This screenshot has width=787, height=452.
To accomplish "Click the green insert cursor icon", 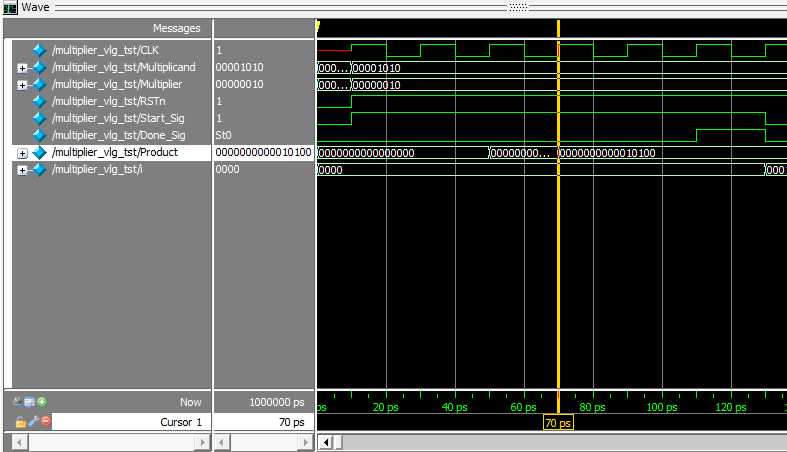I will 42,401.
